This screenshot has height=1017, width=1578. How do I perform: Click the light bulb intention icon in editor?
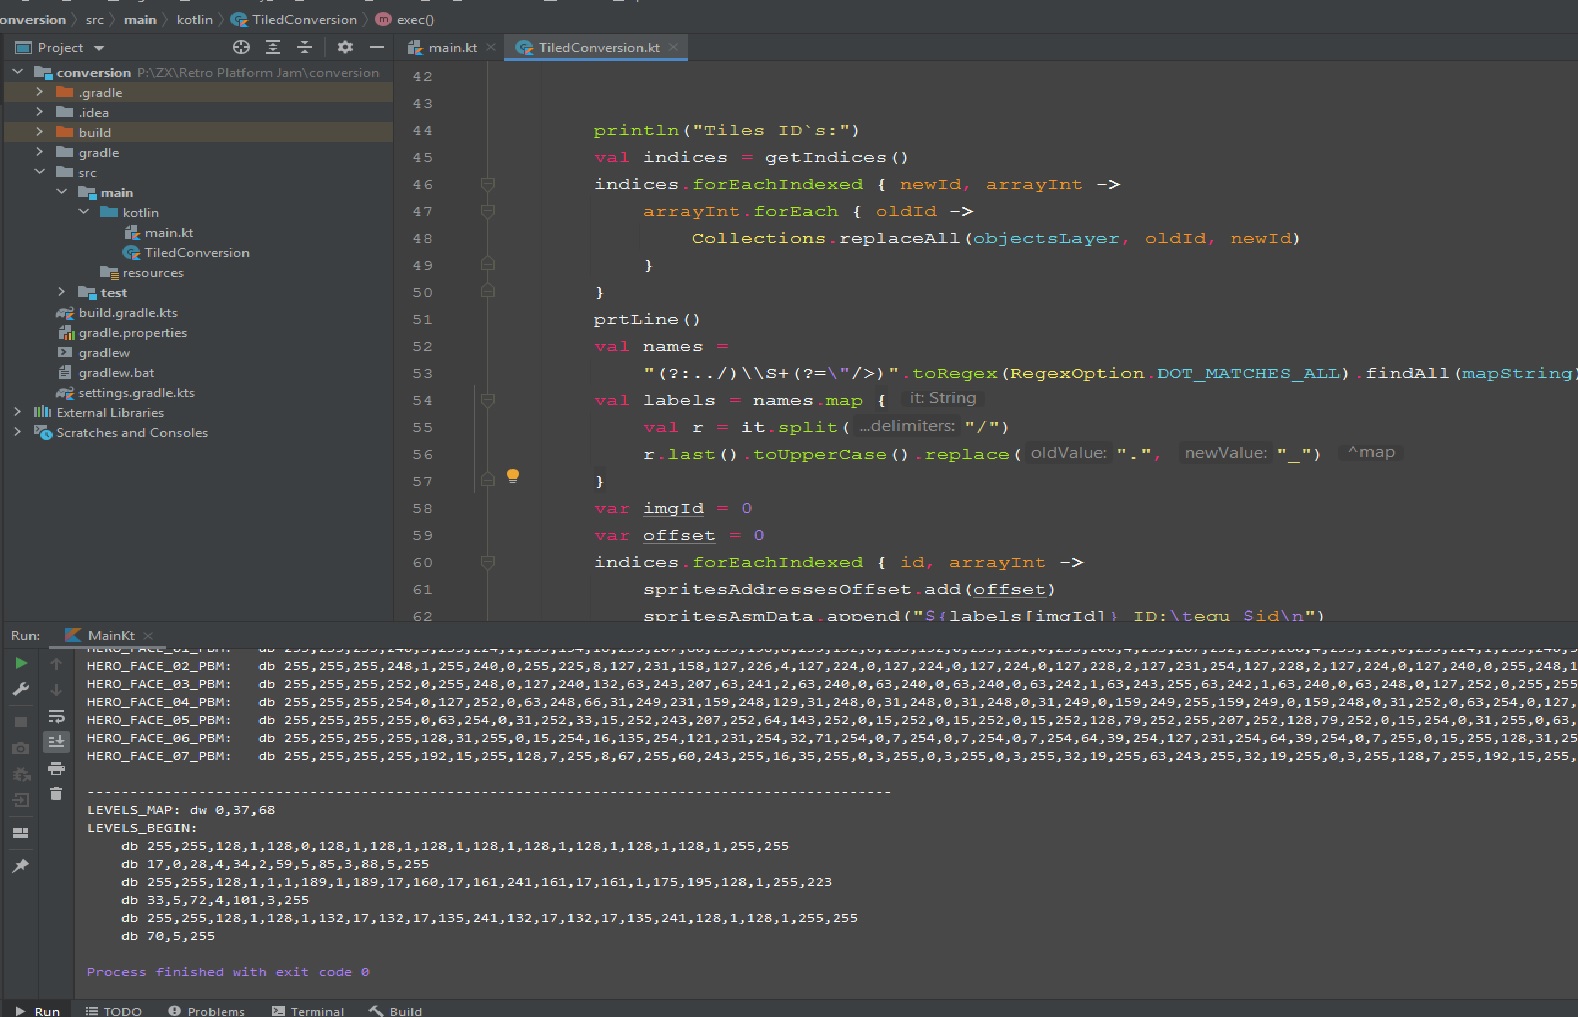513,476
